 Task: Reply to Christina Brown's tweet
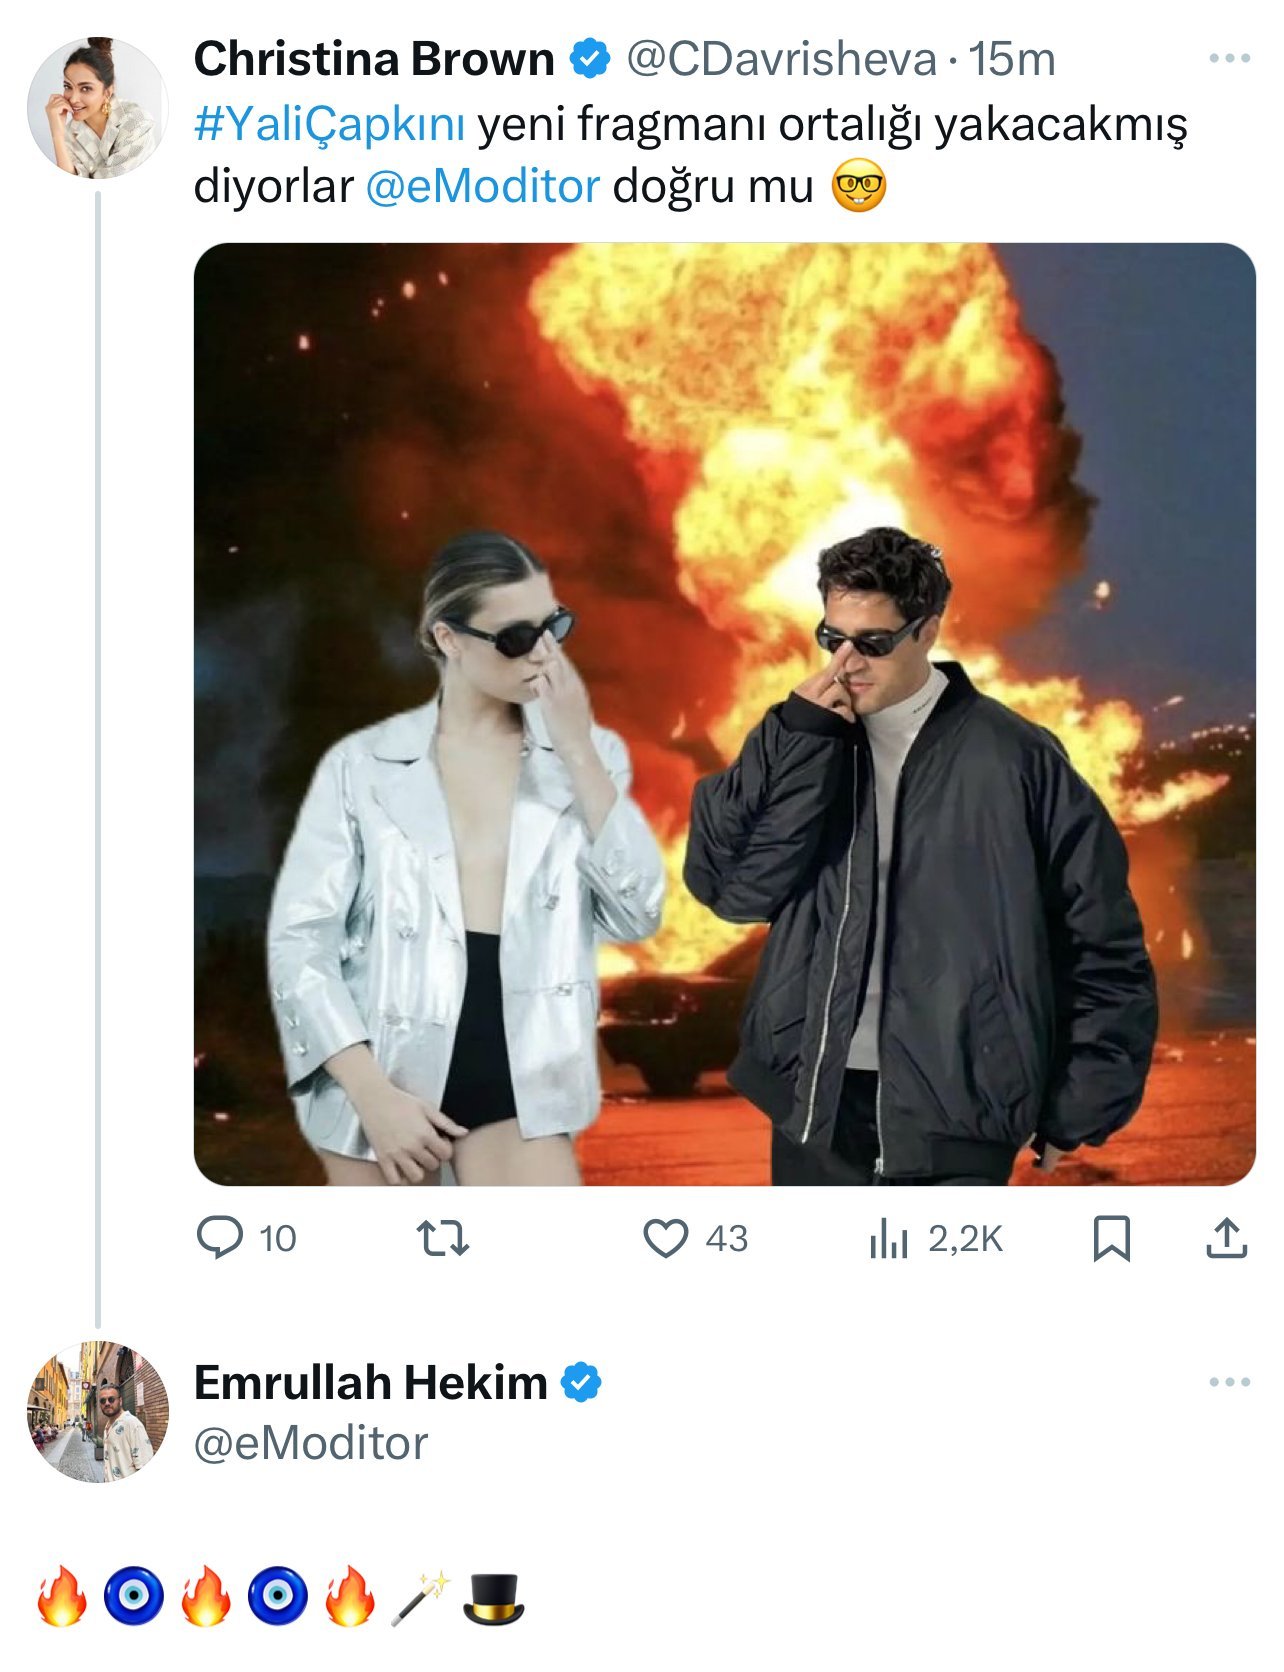click(x=220, y=1237)
